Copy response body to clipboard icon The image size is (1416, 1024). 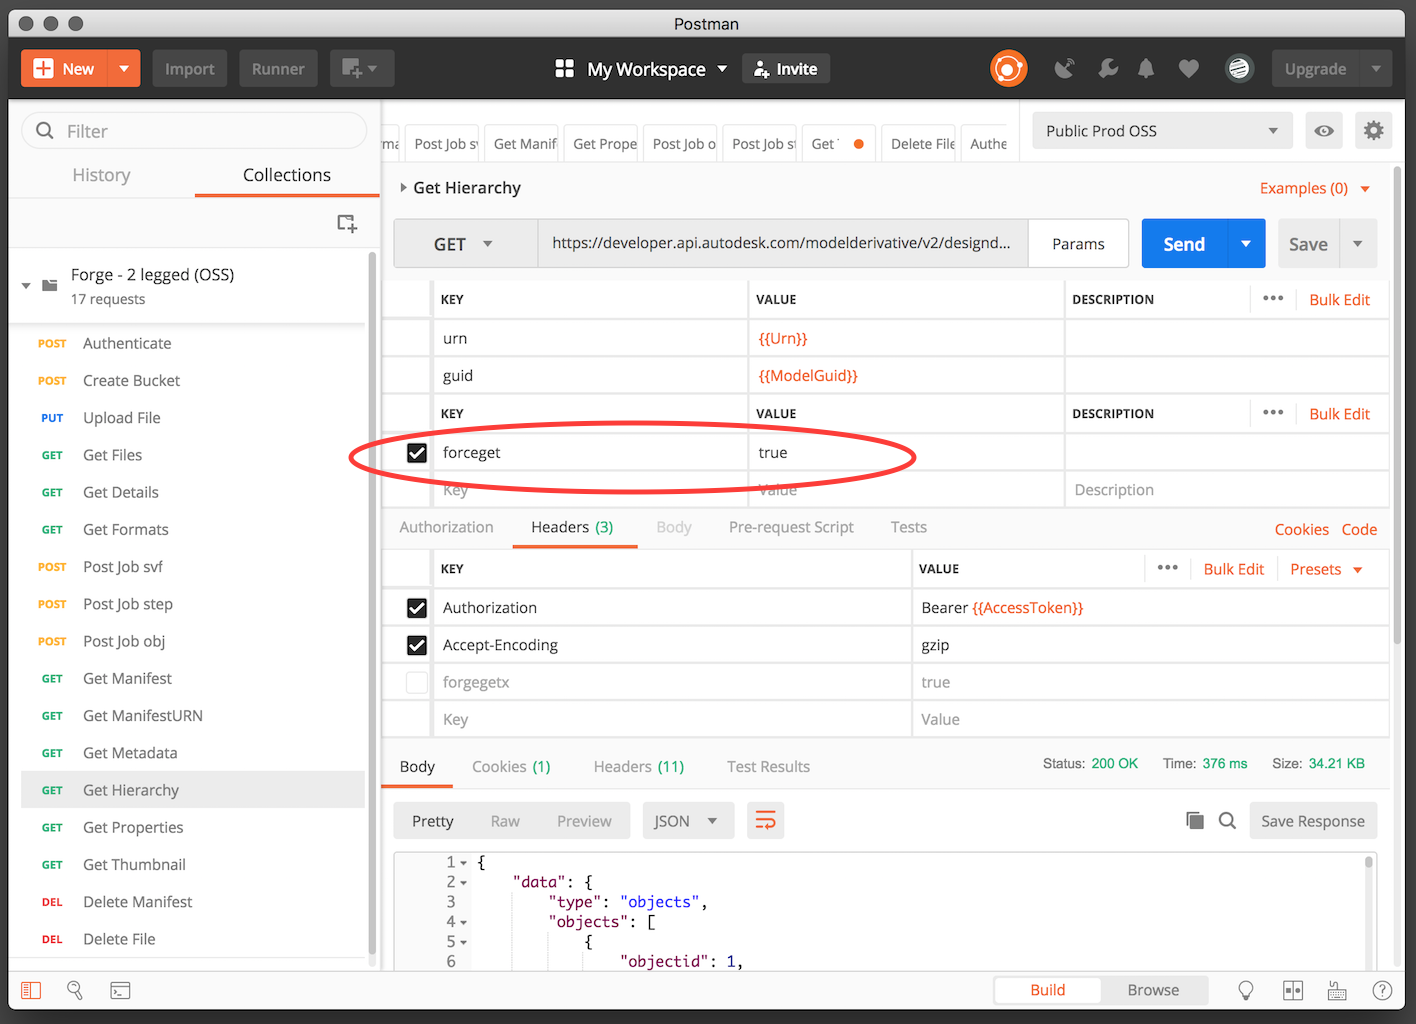coord(1195,821)
